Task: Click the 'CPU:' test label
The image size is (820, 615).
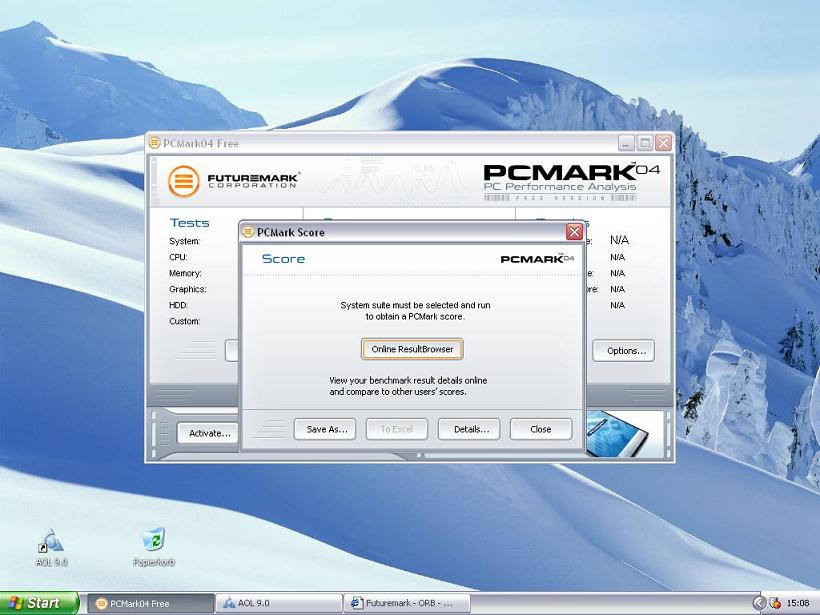Action: point(178,257)
